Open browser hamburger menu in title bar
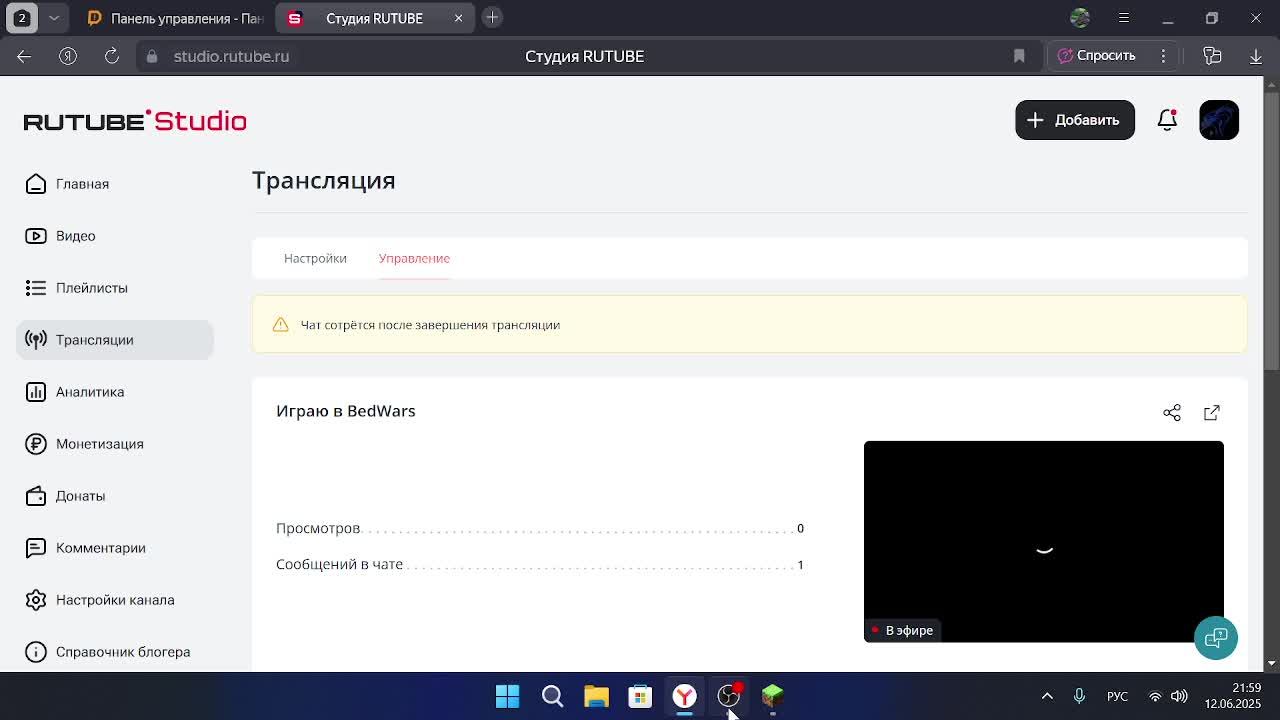1280x720 pixels. pos(1124,18)
